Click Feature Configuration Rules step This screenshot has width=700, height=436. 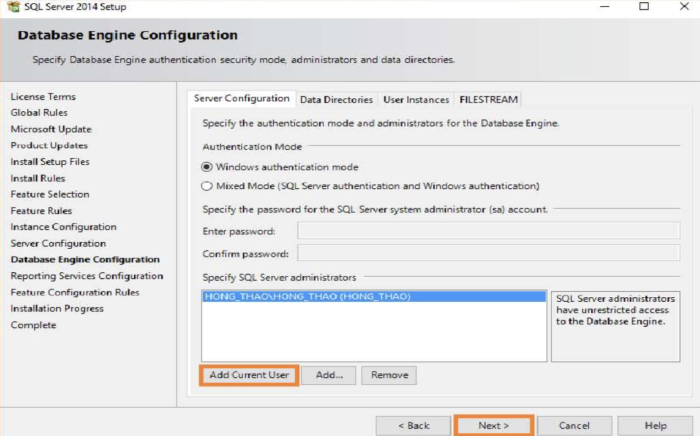[x=75, y=292]
